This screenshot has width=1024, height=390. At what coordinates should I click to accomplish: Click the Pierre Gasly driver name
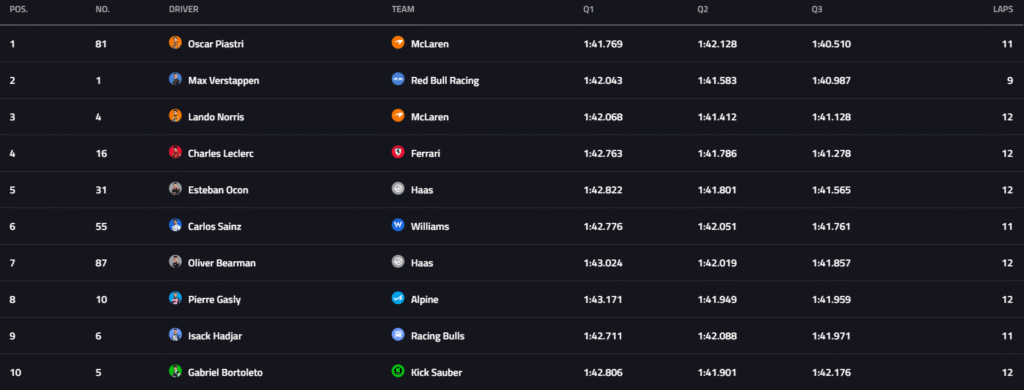pyautogui.click(x=214, y=300)
